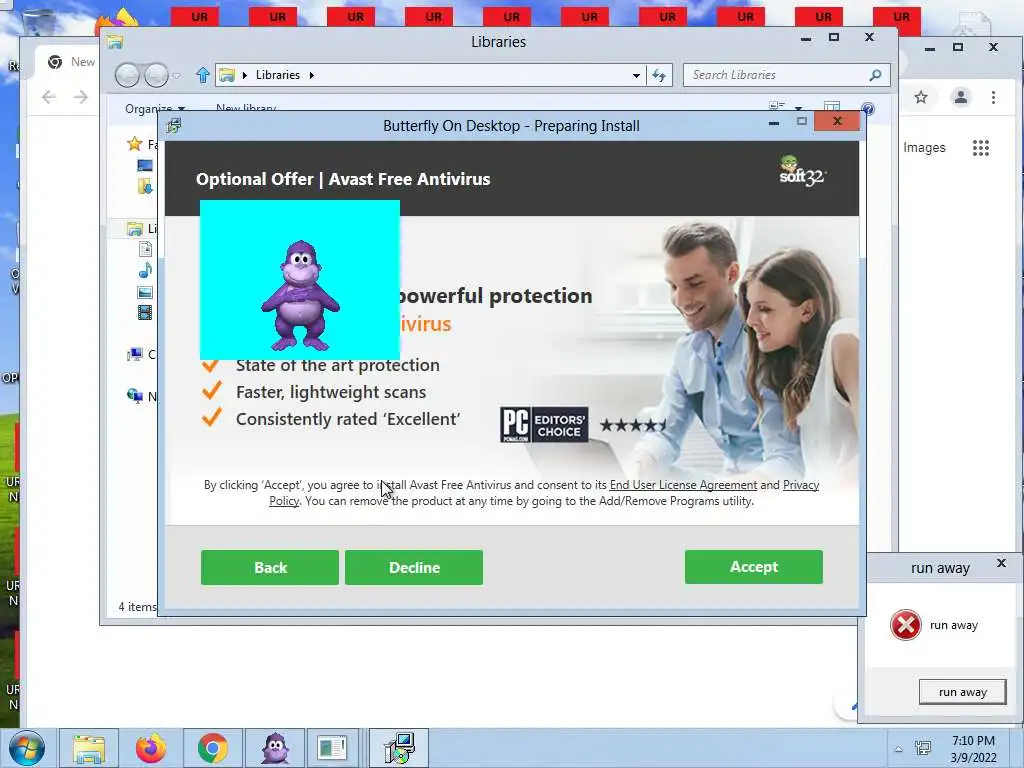
Task: Open the address bar history dropdown
Action: point(636,76)
